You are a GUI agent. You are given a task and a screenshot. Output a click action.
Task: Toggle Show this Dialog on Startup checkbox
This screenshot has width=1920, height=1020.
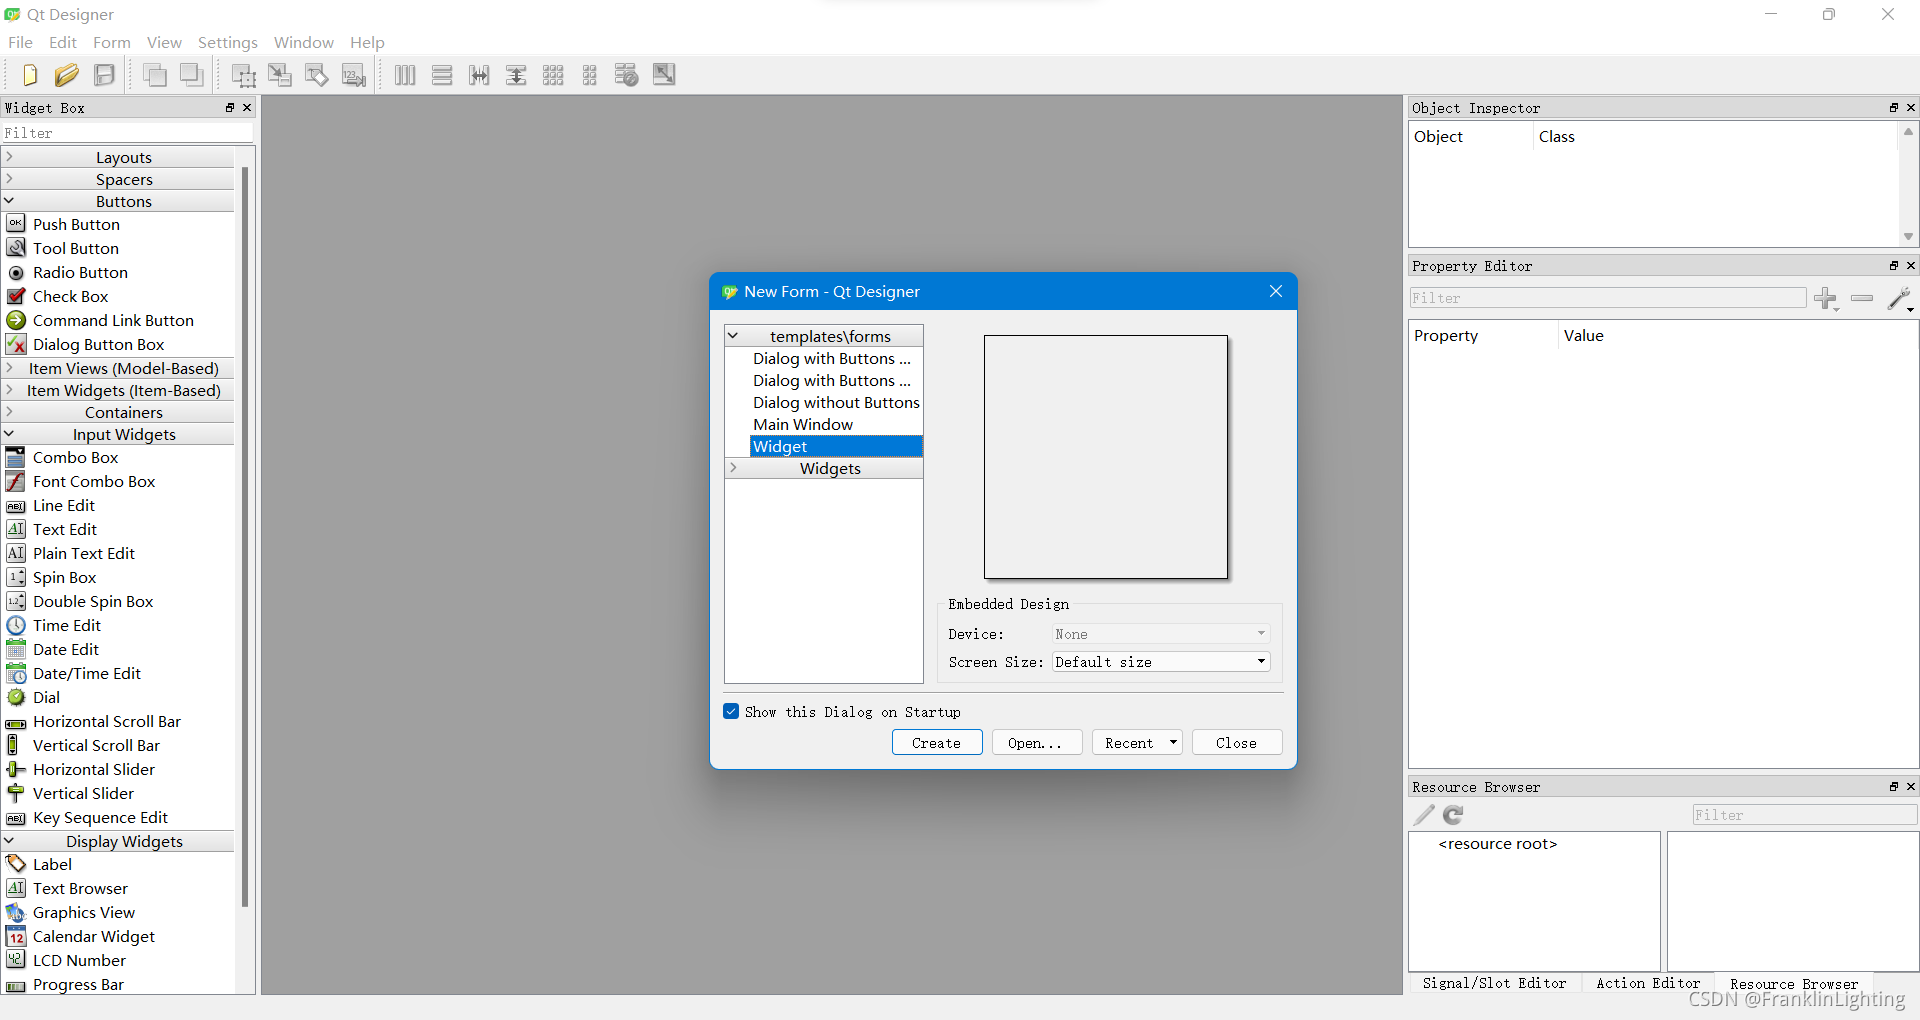(x=731, y=712)
